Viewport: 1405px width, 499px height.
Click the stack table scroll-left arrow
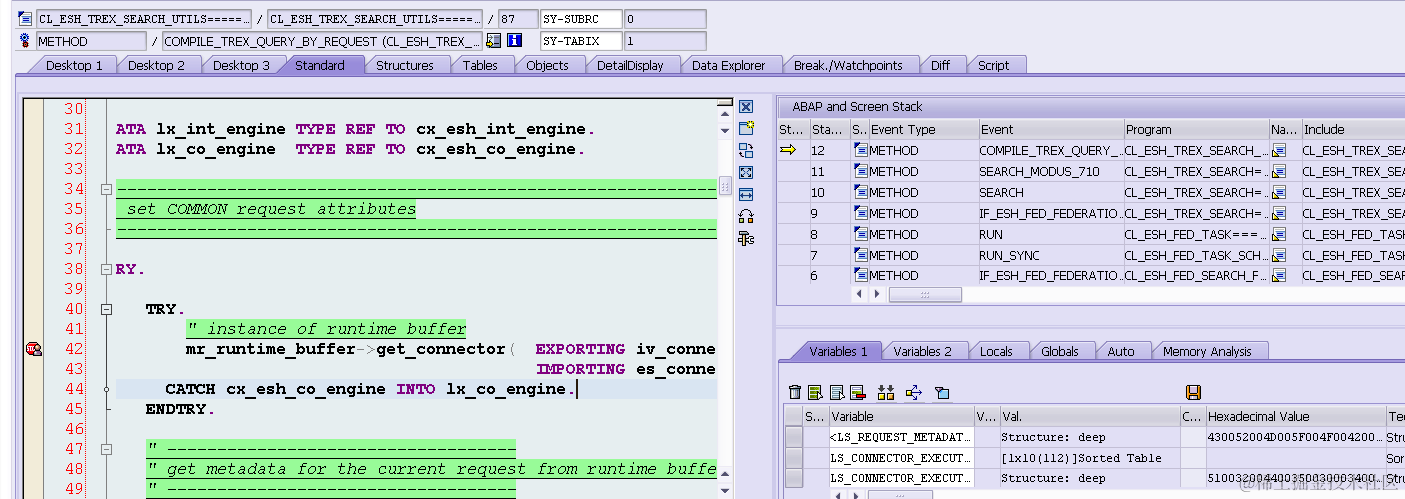pos(859,294)
